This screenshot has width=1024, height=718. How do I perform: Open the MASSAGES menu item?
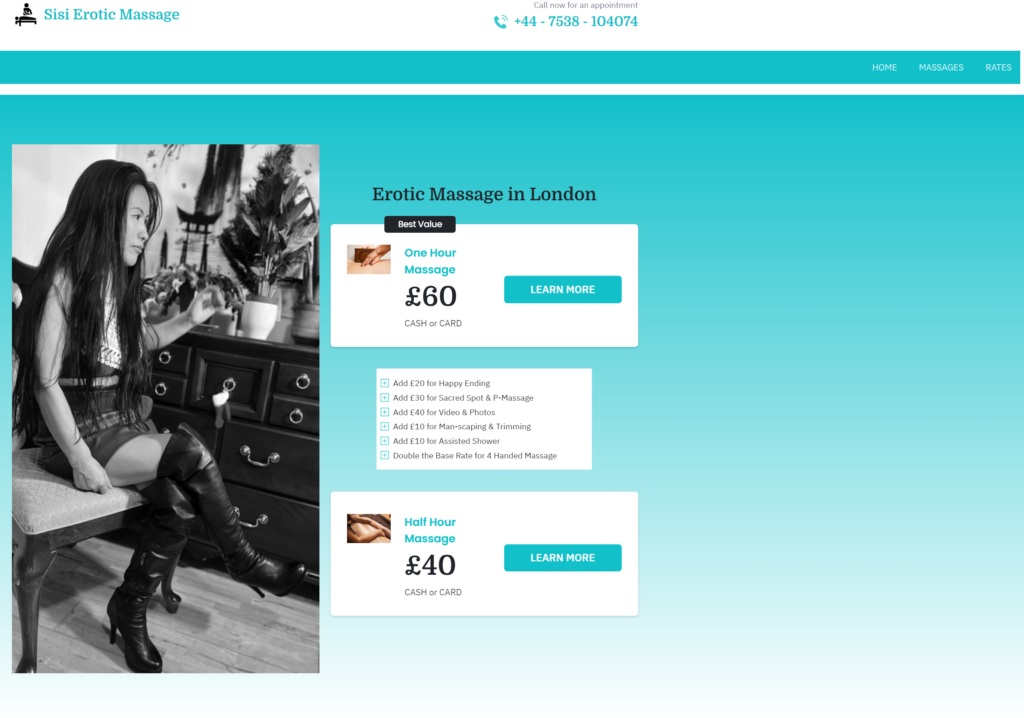[x=941, y=67]
